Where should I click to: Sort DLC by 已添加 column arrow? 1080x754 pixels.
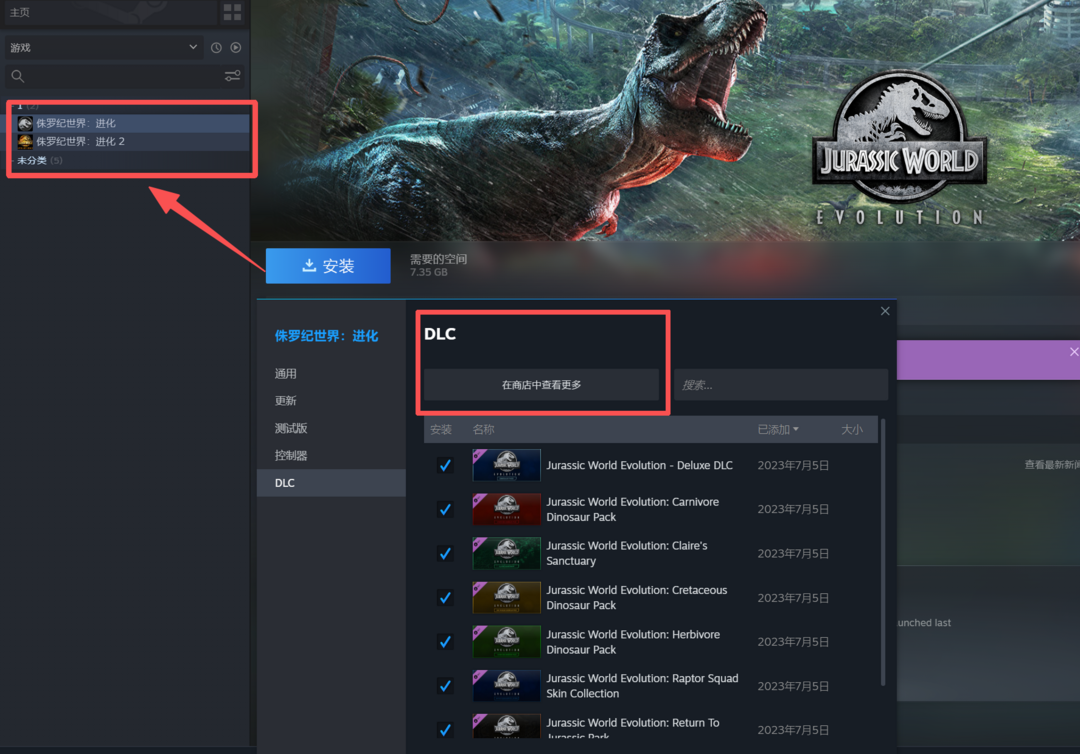click(x=796, y=430)
